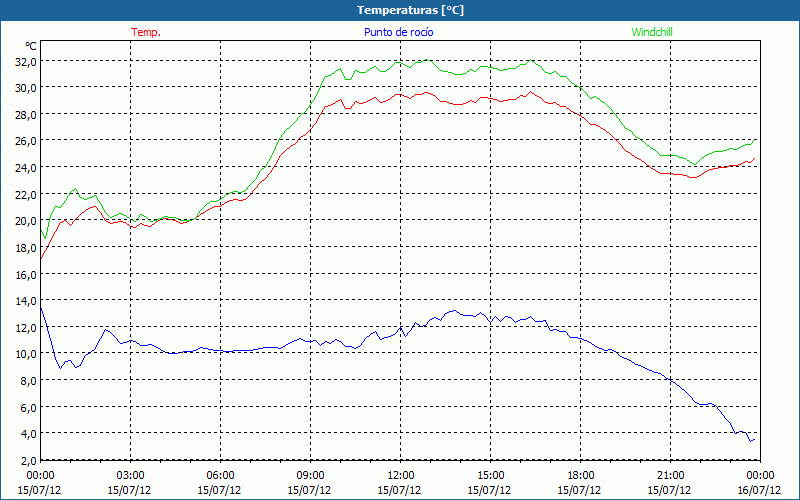800x500 pixels.
Task: Click the green Windchill legend label
Action: tap(652, 32)
